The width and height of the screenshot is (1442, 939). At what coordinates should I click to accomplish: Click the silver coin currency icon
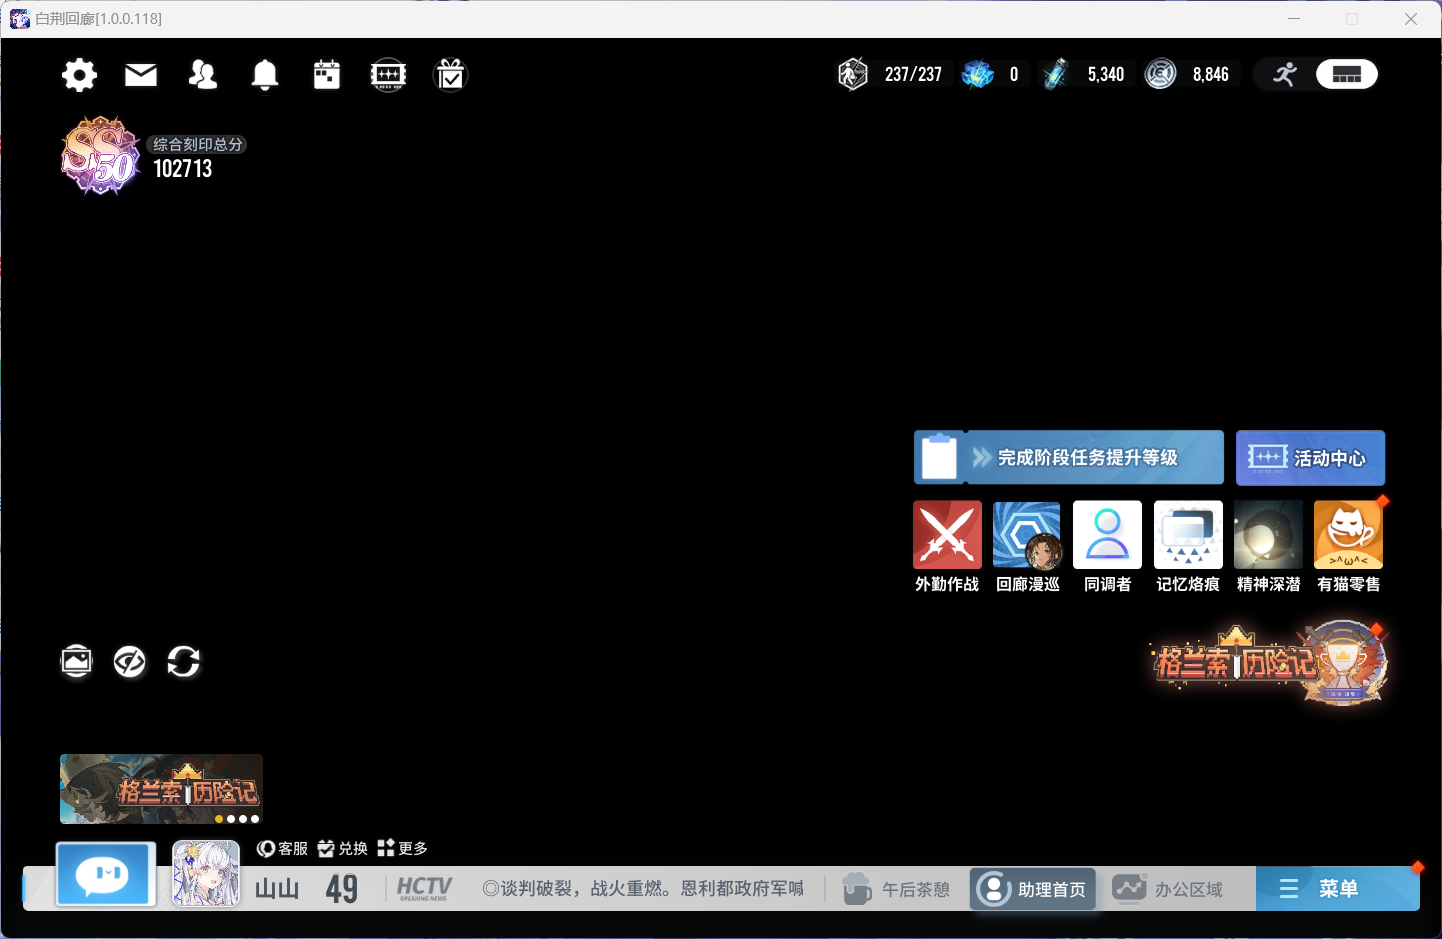click(1161, 74)
